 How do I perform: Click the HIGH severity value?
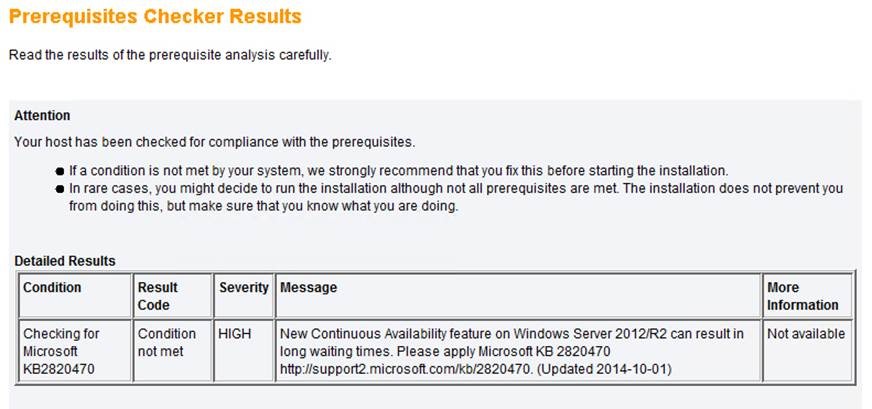(235, 334)
